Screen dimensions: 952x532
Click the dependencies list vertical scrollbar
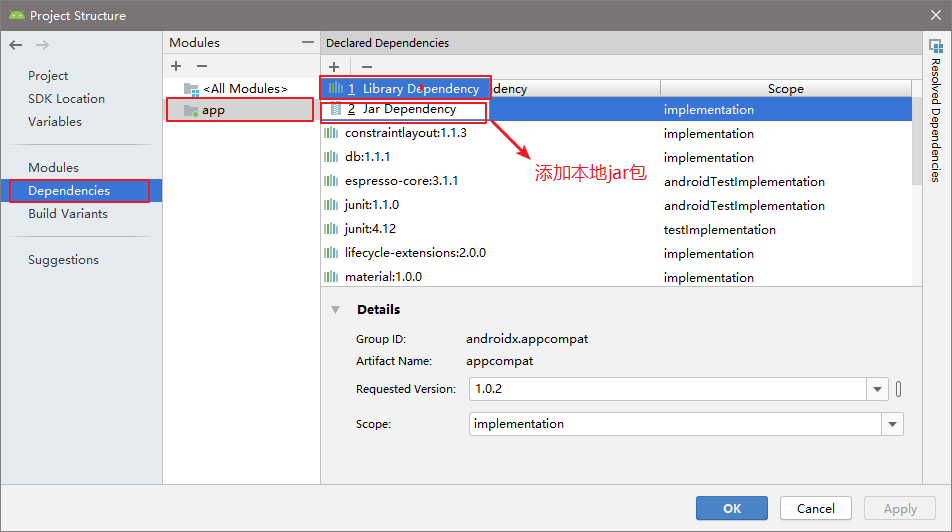pos(917,141)
